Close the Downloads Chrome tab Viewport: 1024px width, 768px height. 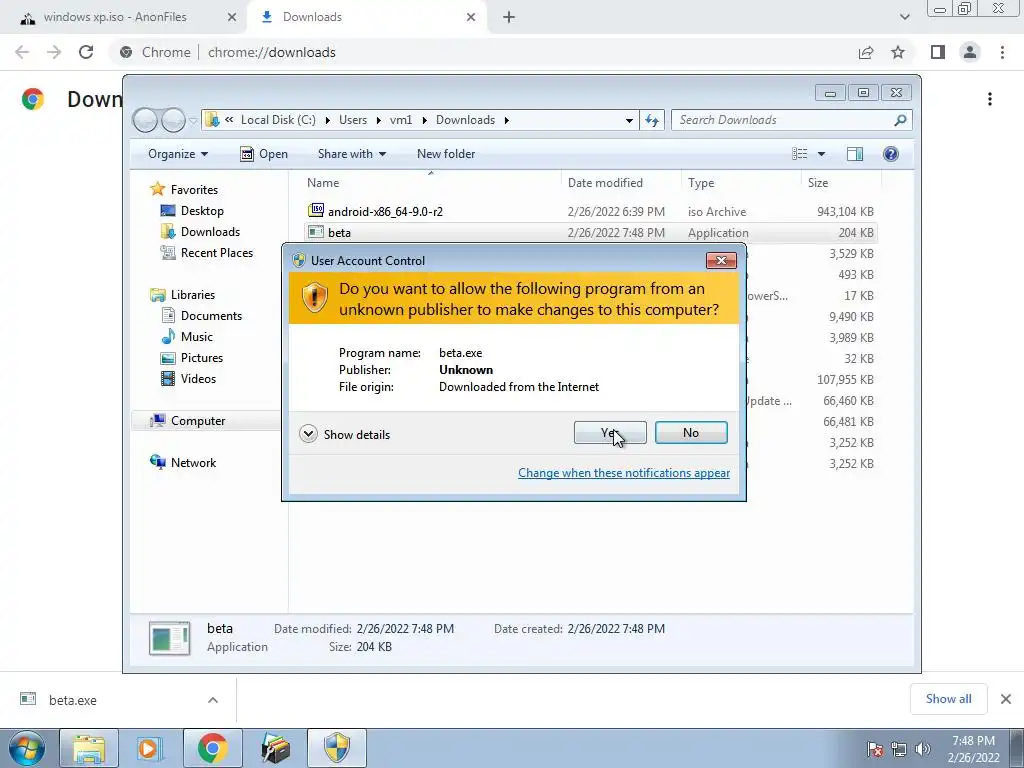[x=471, y=18]
